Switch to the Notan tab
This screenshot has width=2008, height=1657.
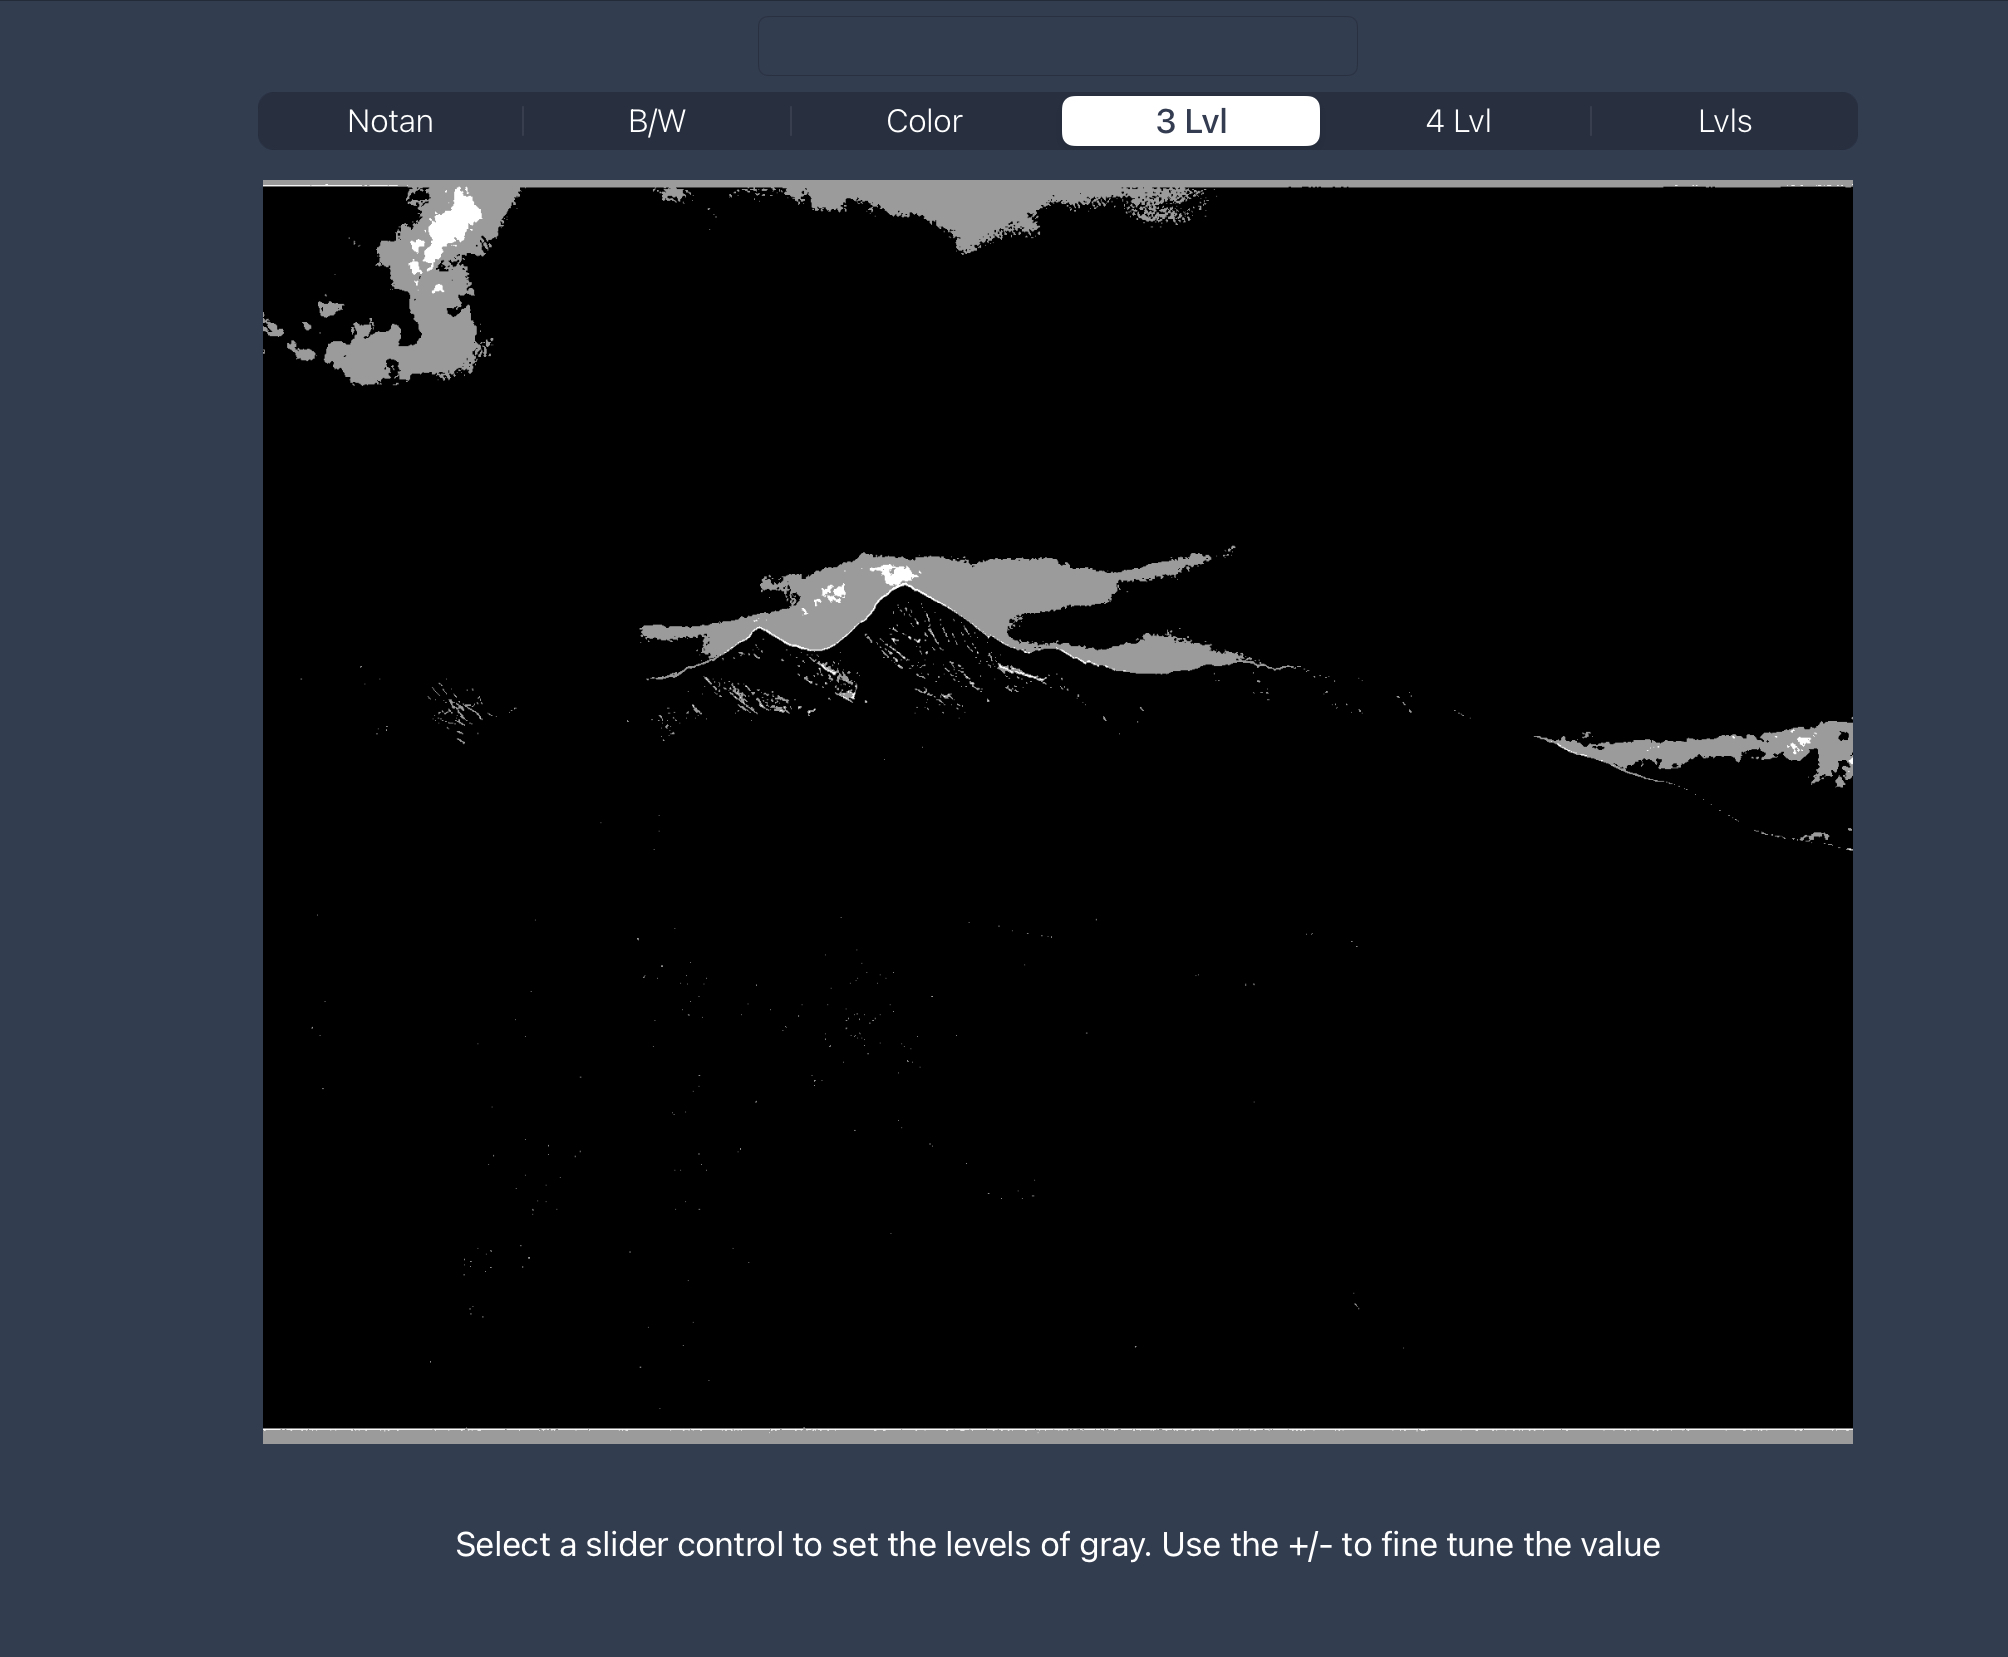390,121
